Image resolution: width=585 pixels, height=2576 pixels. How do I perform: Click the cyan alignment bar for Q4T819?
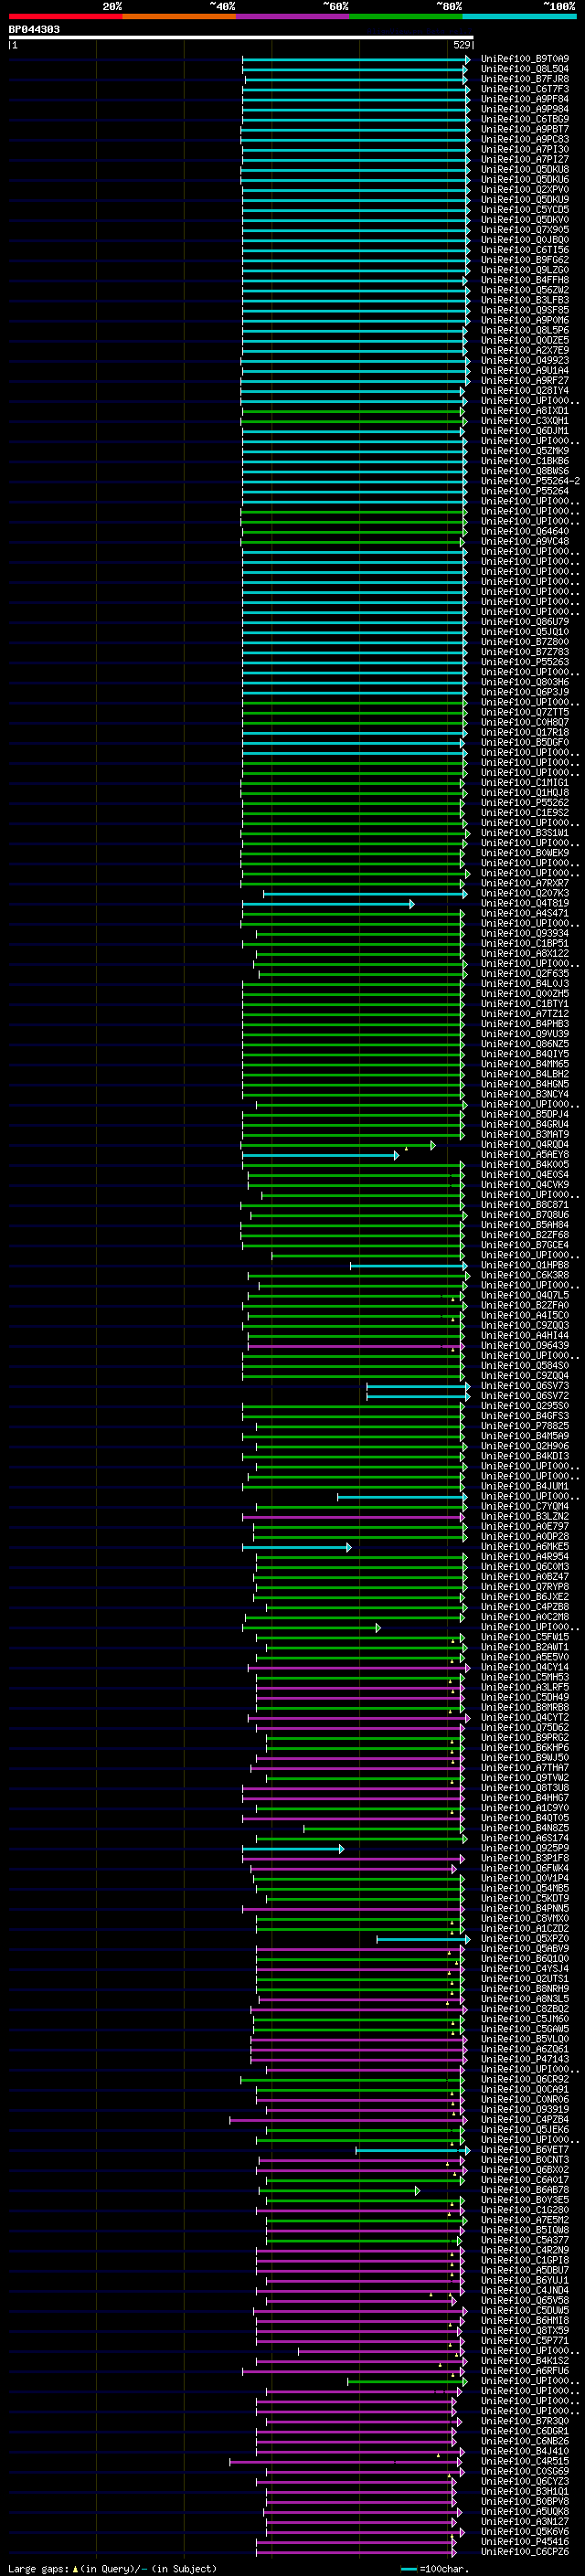pos(328,904)
